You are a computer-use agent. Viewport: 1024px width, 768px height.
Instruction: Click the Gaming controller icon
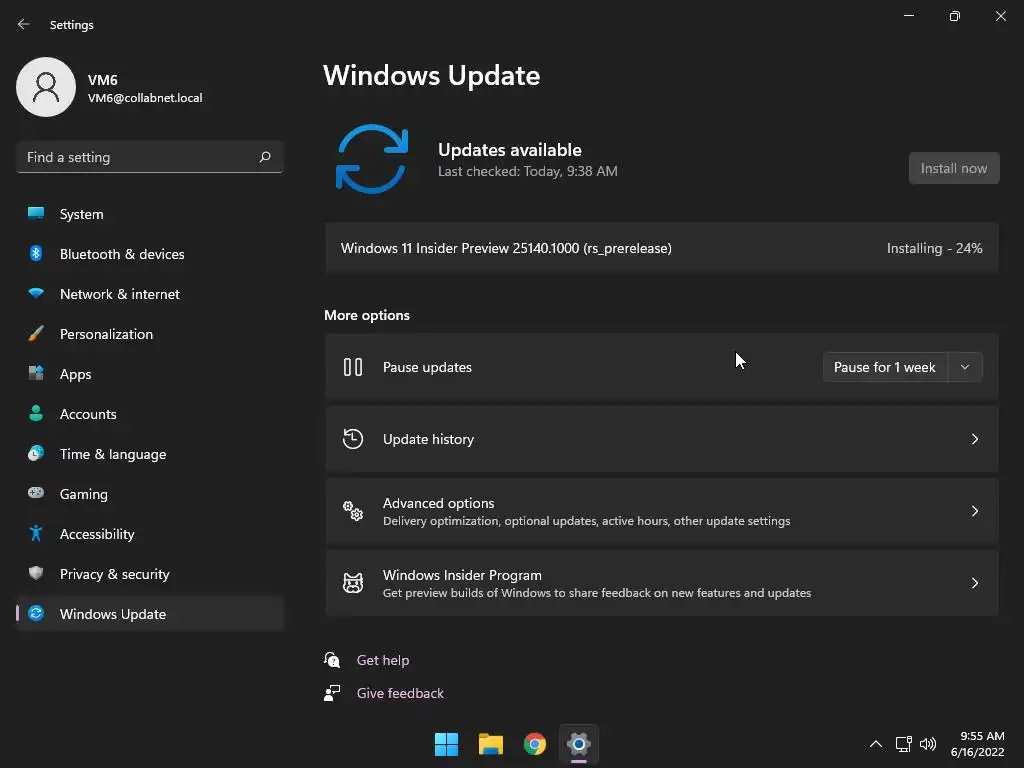(x=36, y=493)
